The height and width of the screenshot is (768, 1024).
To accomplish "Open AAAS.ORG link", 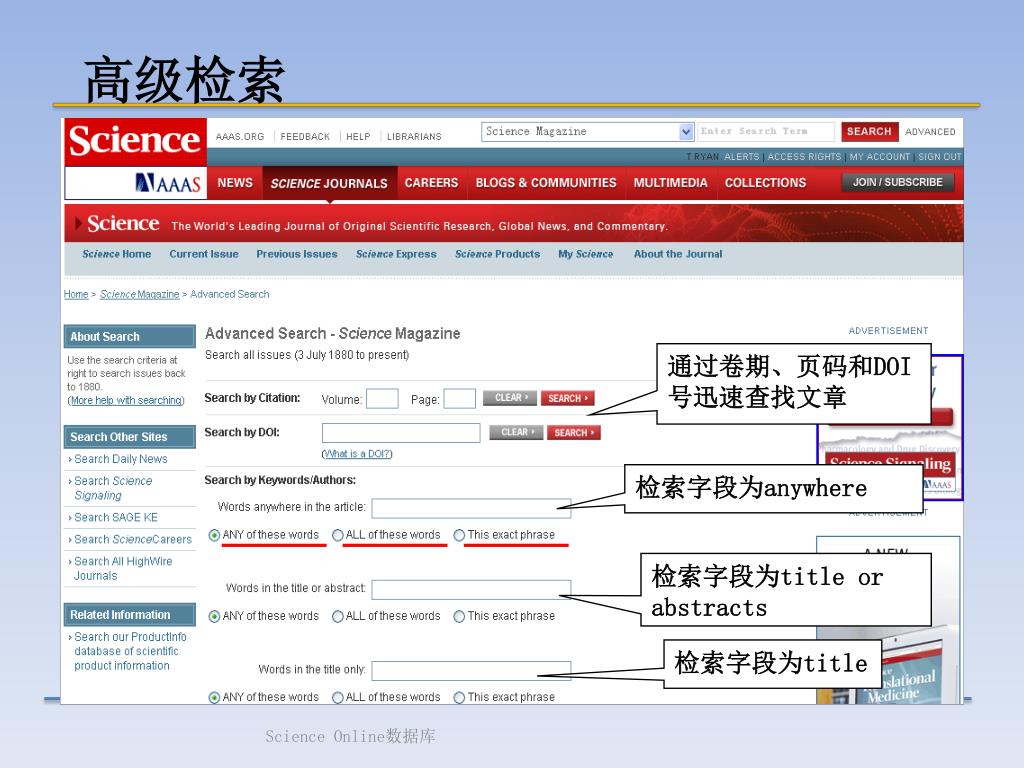I will coord(240,136).
